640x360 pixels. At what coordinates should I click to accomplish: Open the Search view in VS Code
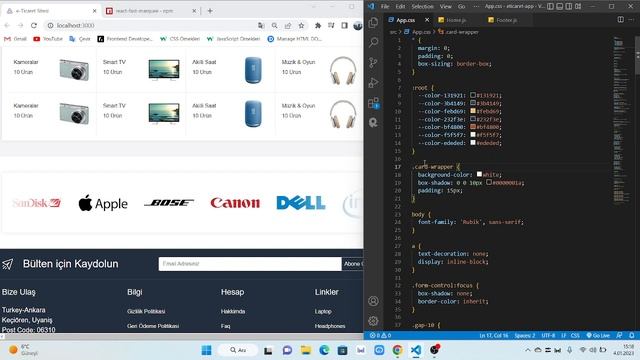point(373,42)
